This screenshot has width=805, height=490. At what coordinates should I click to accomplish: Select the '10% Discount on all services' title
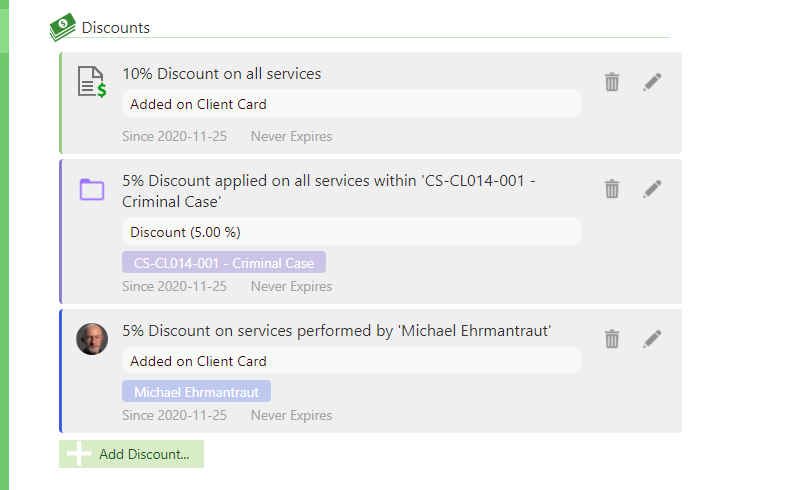221,74
